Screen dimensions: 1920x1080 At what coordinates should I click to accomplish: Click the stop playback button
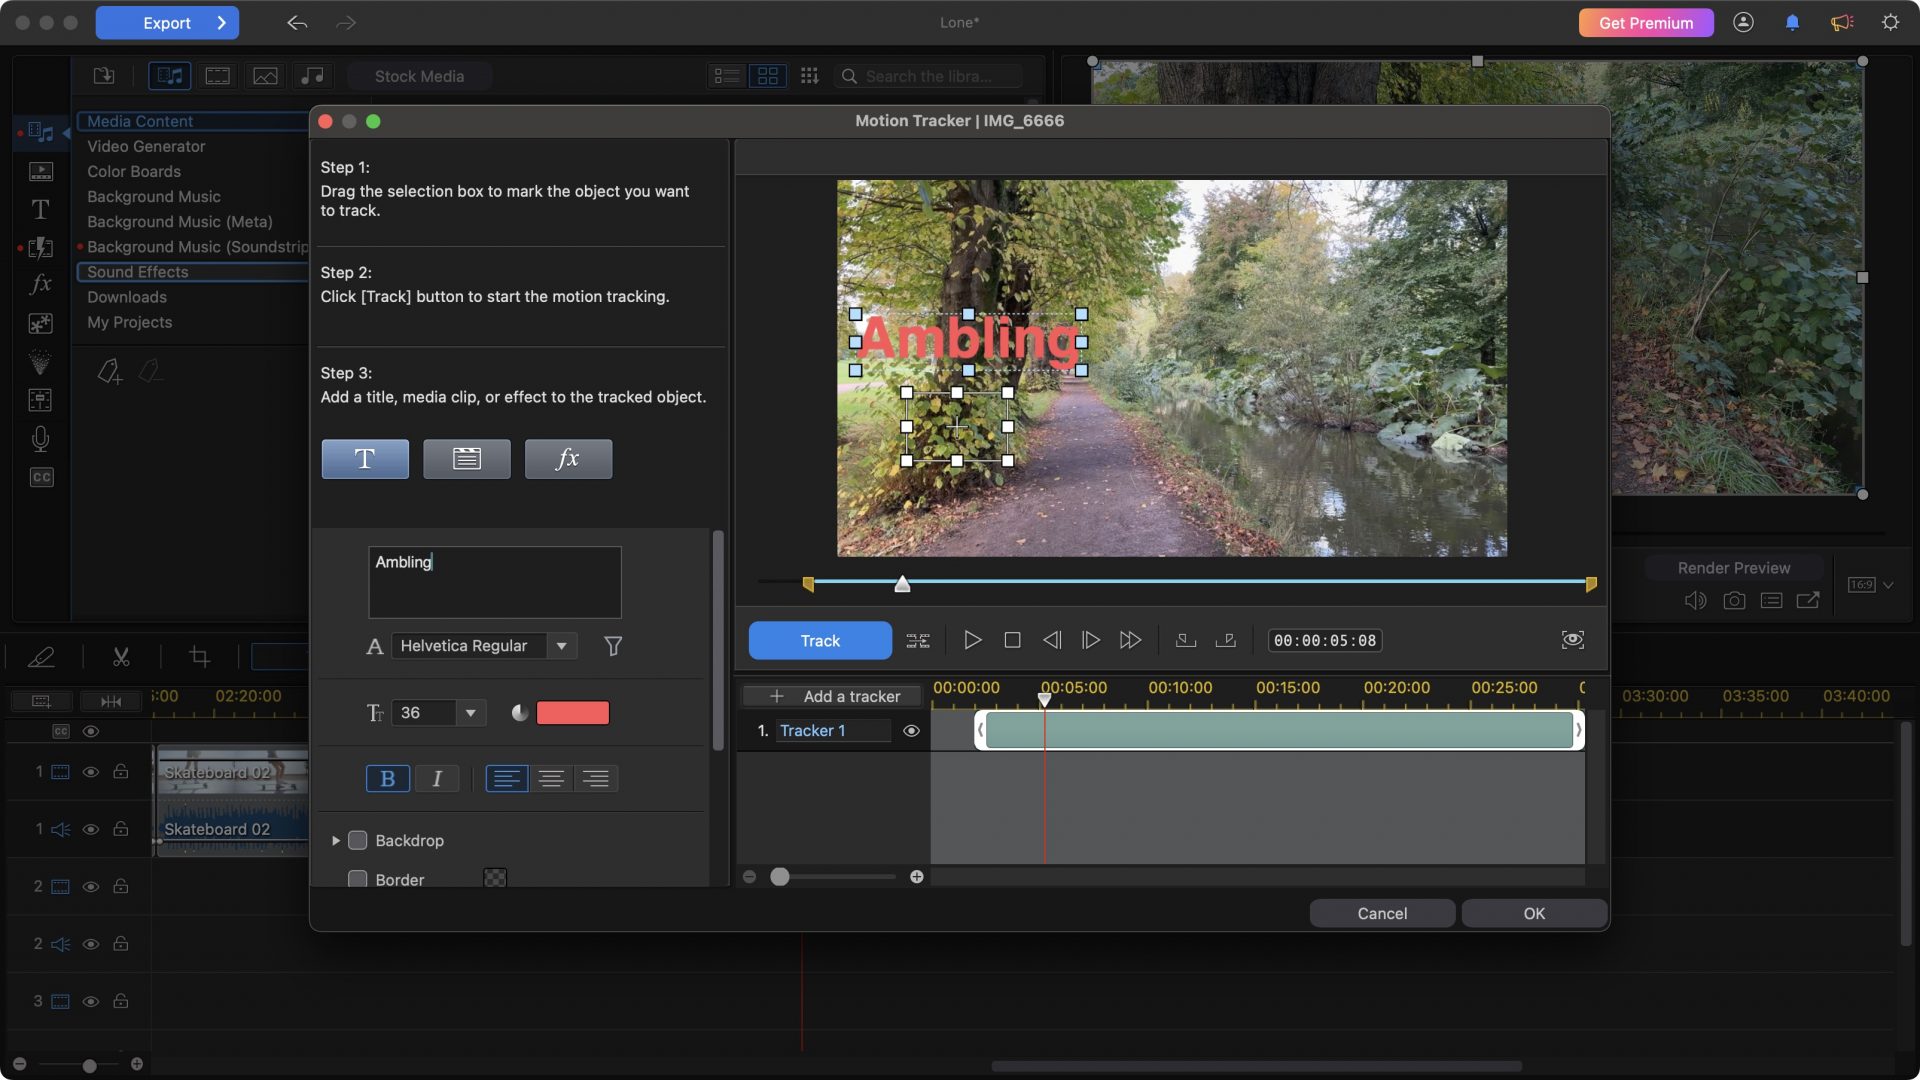coord(1012,640)
